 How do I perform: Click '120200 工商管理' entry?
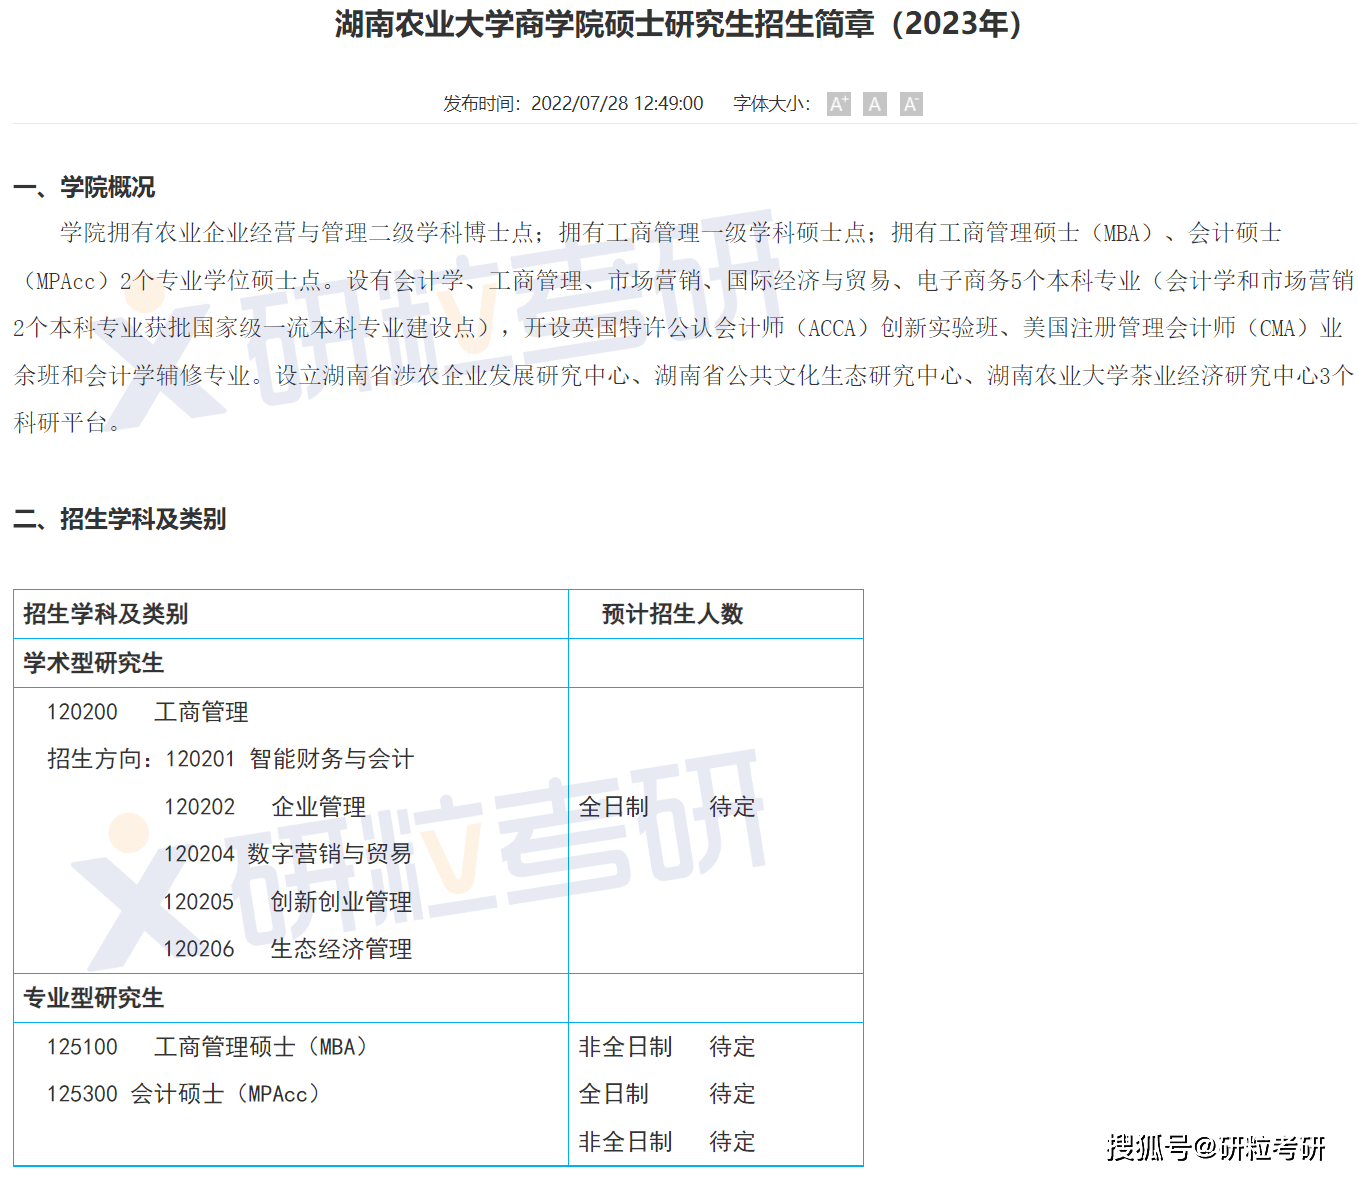click(x=147, y=712)
